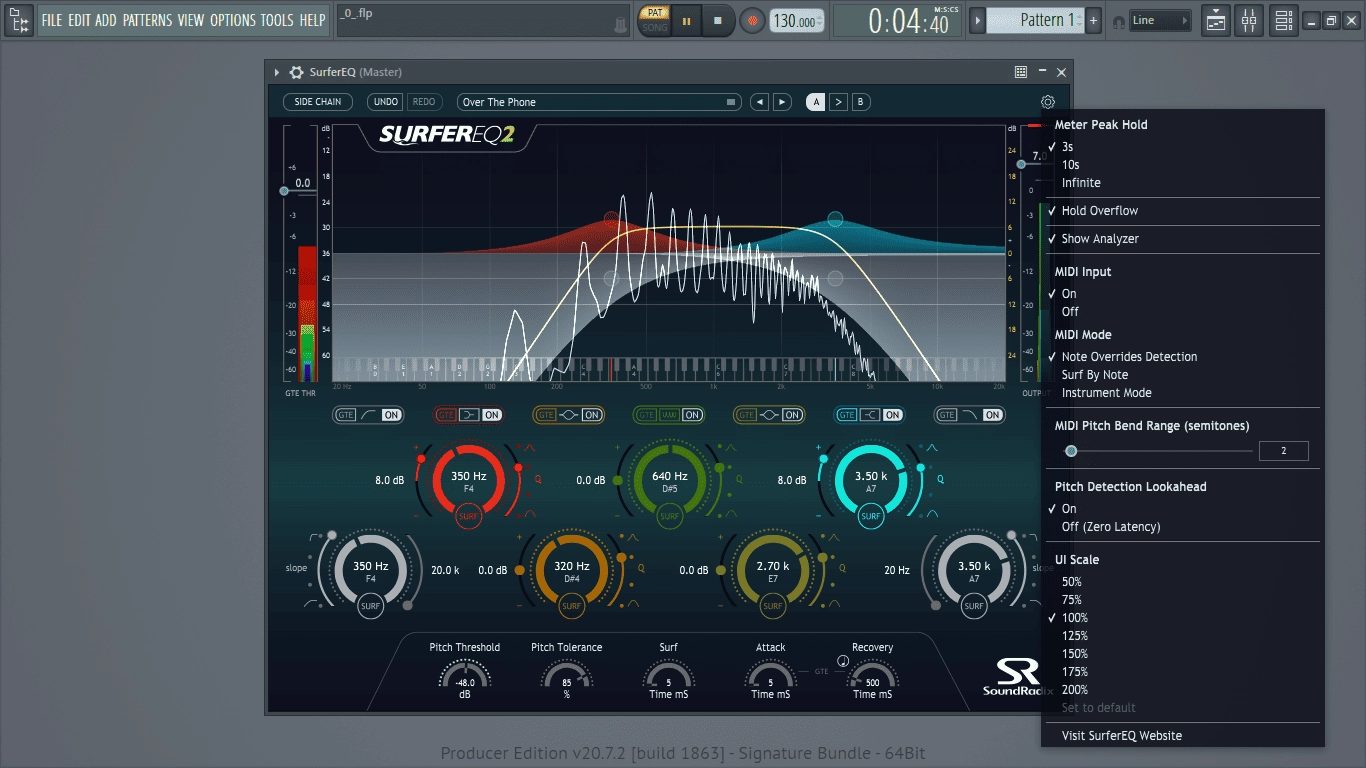Toggle ON switch for red band
Viewport: 1366px width, 768px height.
(x=492, y=415)
